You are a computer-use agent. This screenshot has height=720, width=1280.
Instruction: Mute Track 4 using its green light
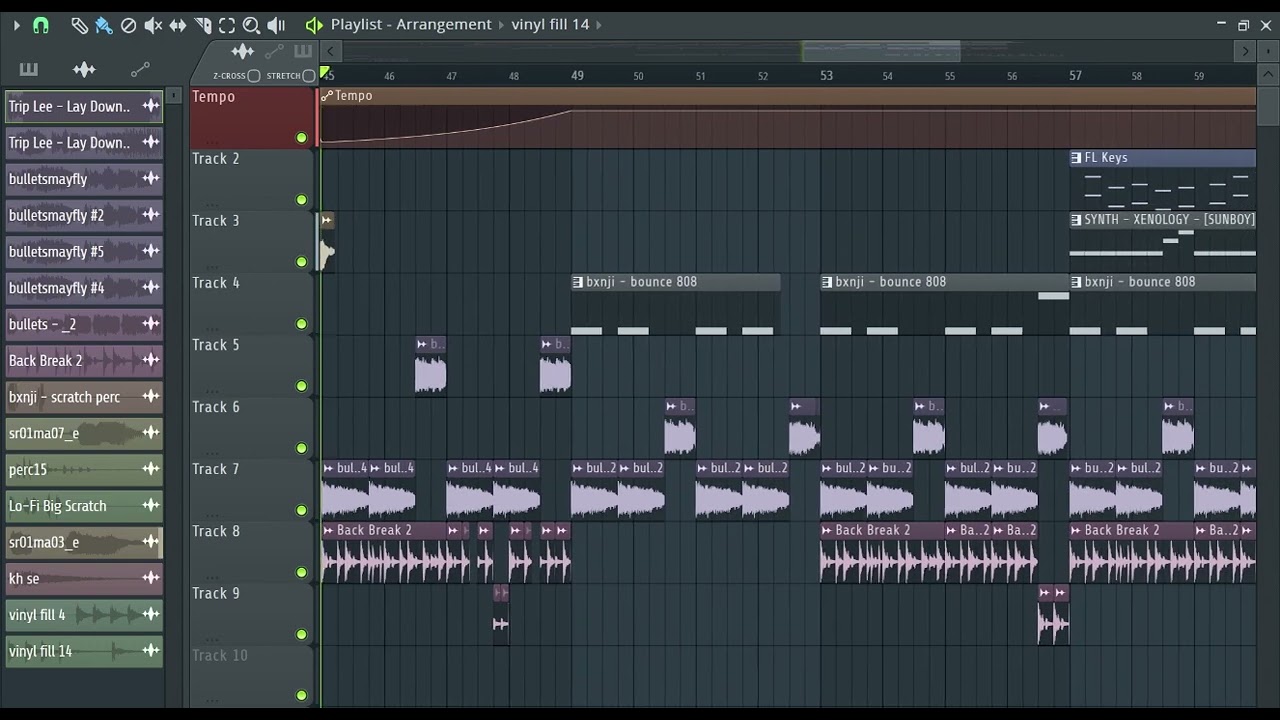(302, 324)
